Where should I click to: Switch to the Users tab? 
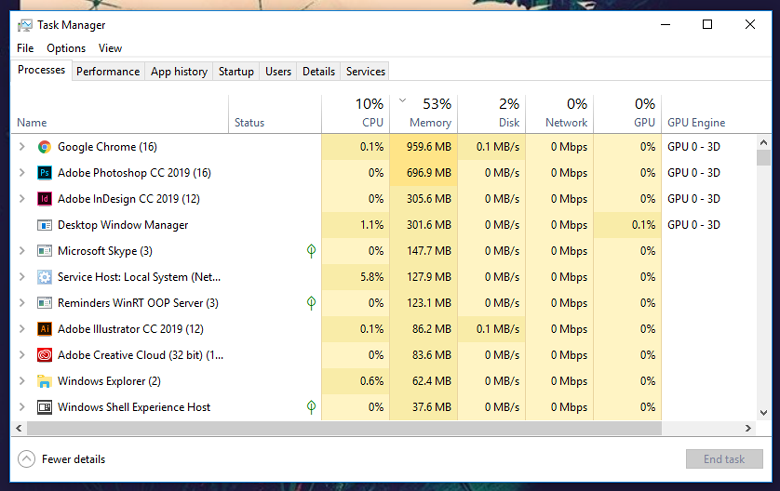(x=278, y=72)
